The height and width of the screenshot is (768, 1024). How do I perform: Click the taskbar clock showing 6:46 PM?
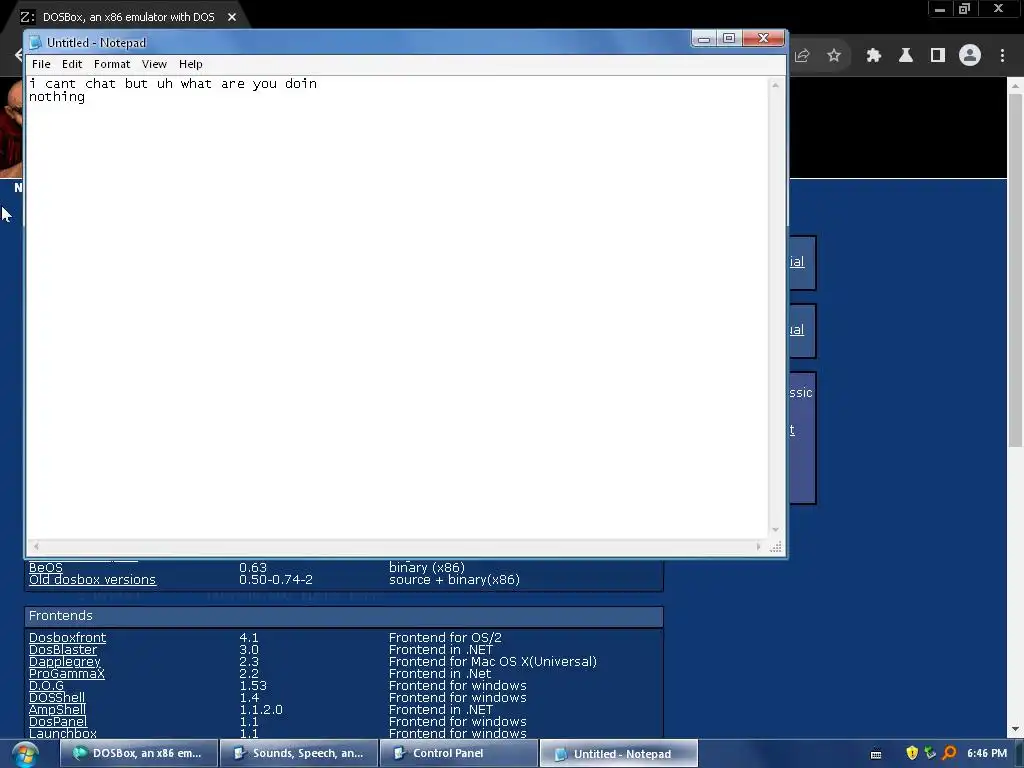click(987, 754)
